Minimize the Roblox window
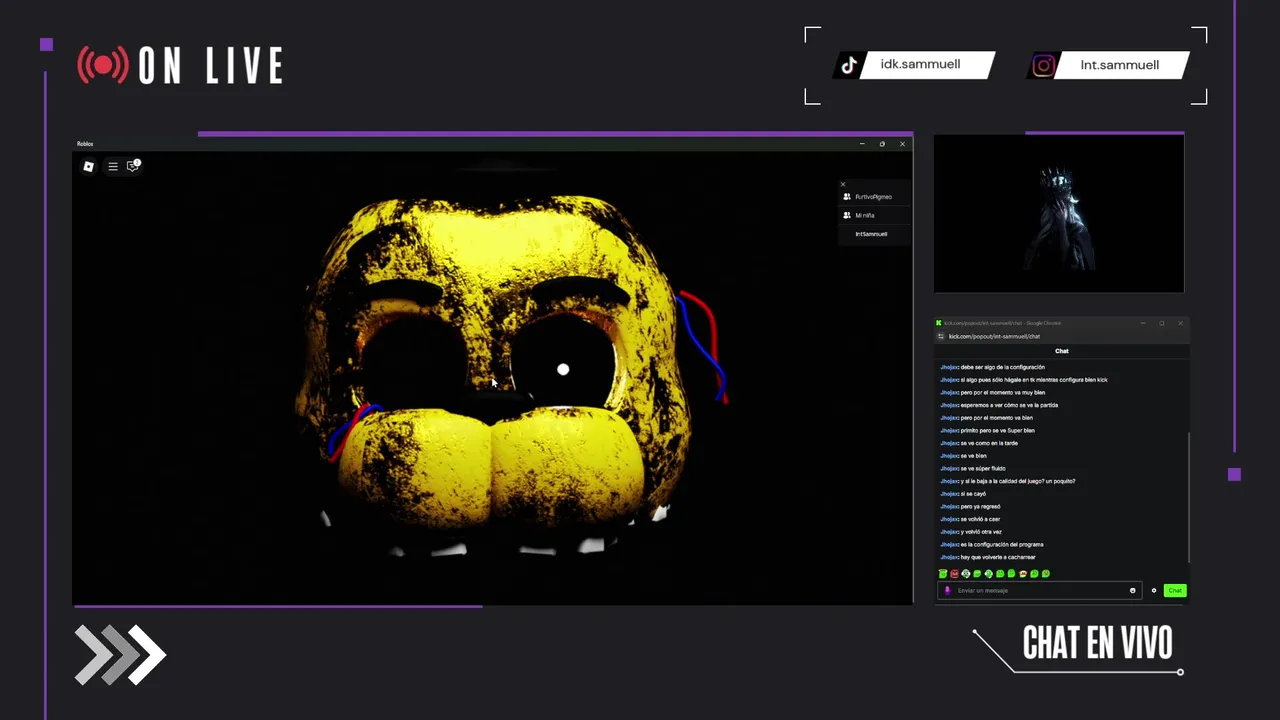Viewport: 1280px width, 720px height. pos(862,144)
